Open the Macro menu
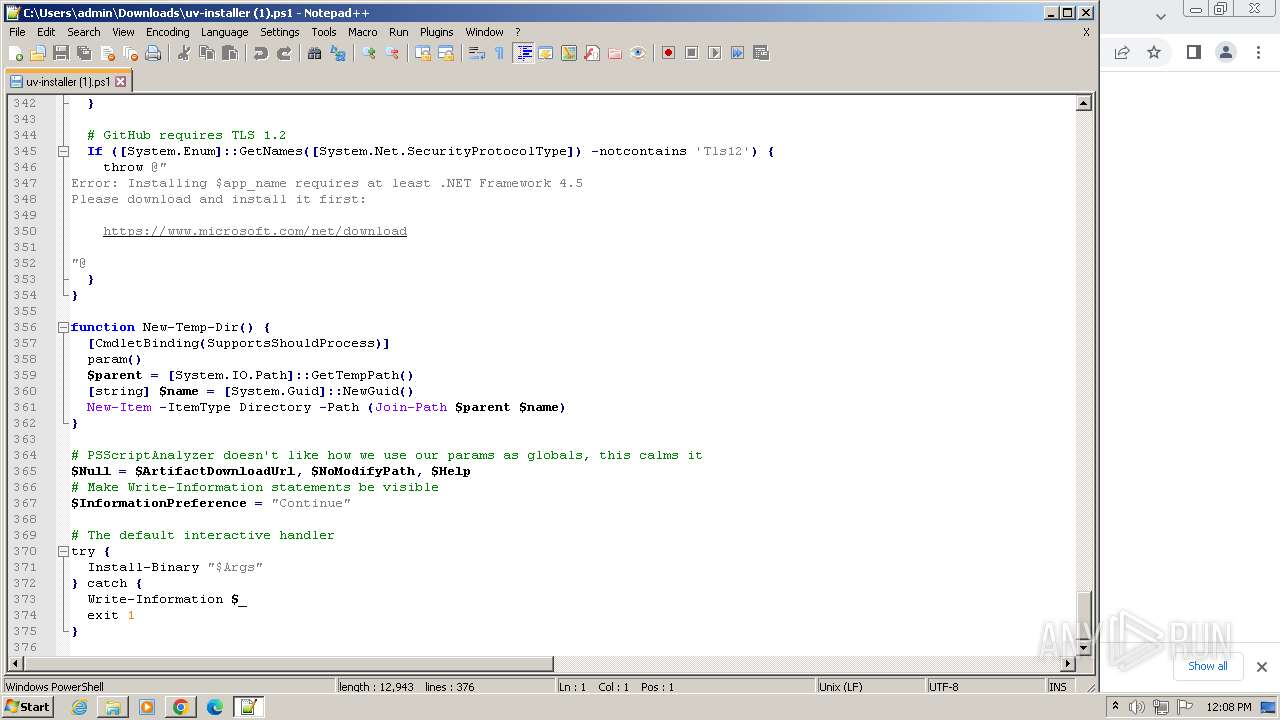 (x=362, y=32)
